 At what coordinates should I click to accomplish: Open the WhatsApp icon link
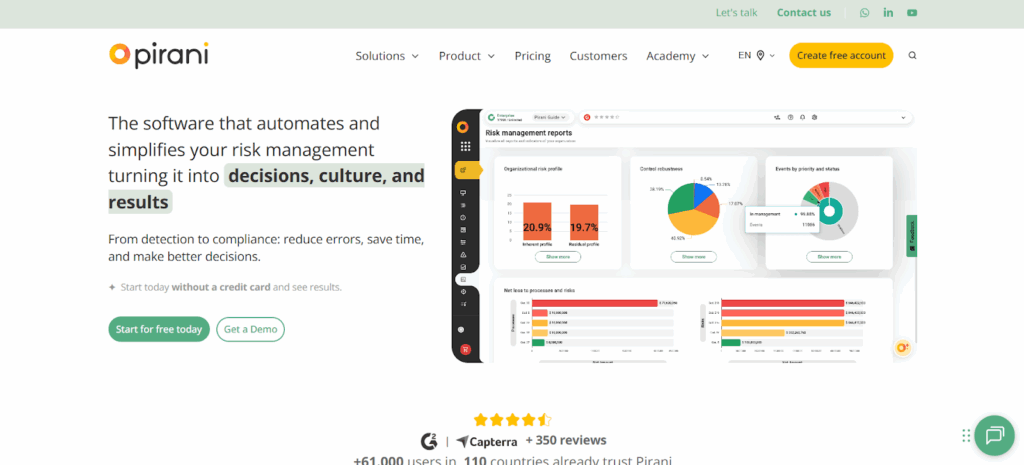tap(865, 13)
